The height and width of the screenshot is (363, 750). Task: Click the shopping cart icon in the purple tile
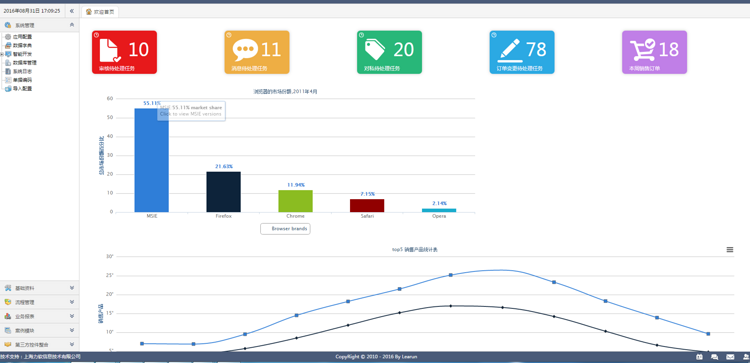[642, 50]
